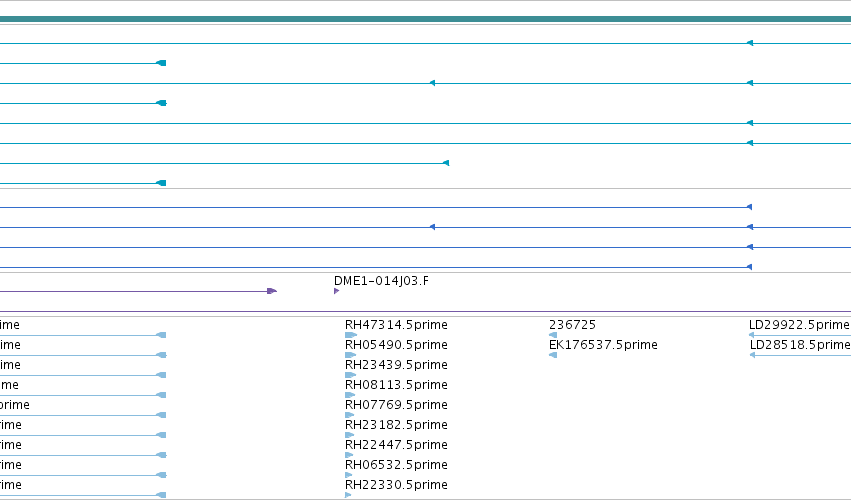Select the left-pointing glyph under 236725
Viewport: 851px width, 500px height.
pos(553,335)
